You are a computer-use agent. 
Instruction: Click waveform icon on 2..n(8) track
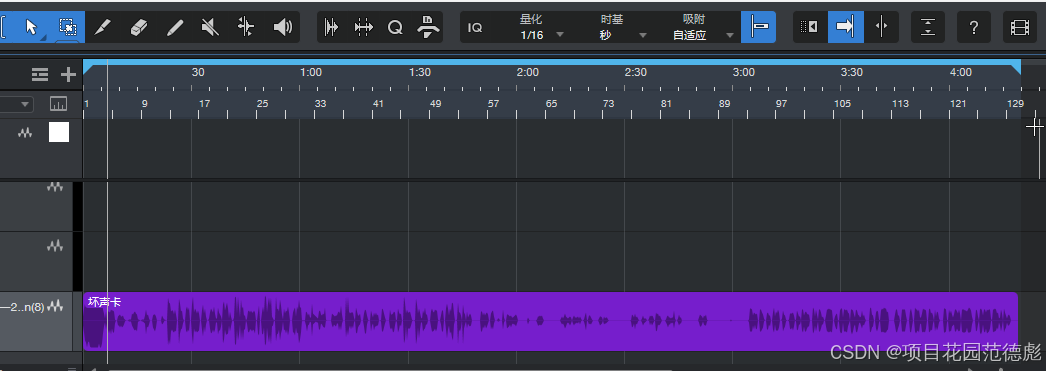pyautogui.click(x=55, y=306)
